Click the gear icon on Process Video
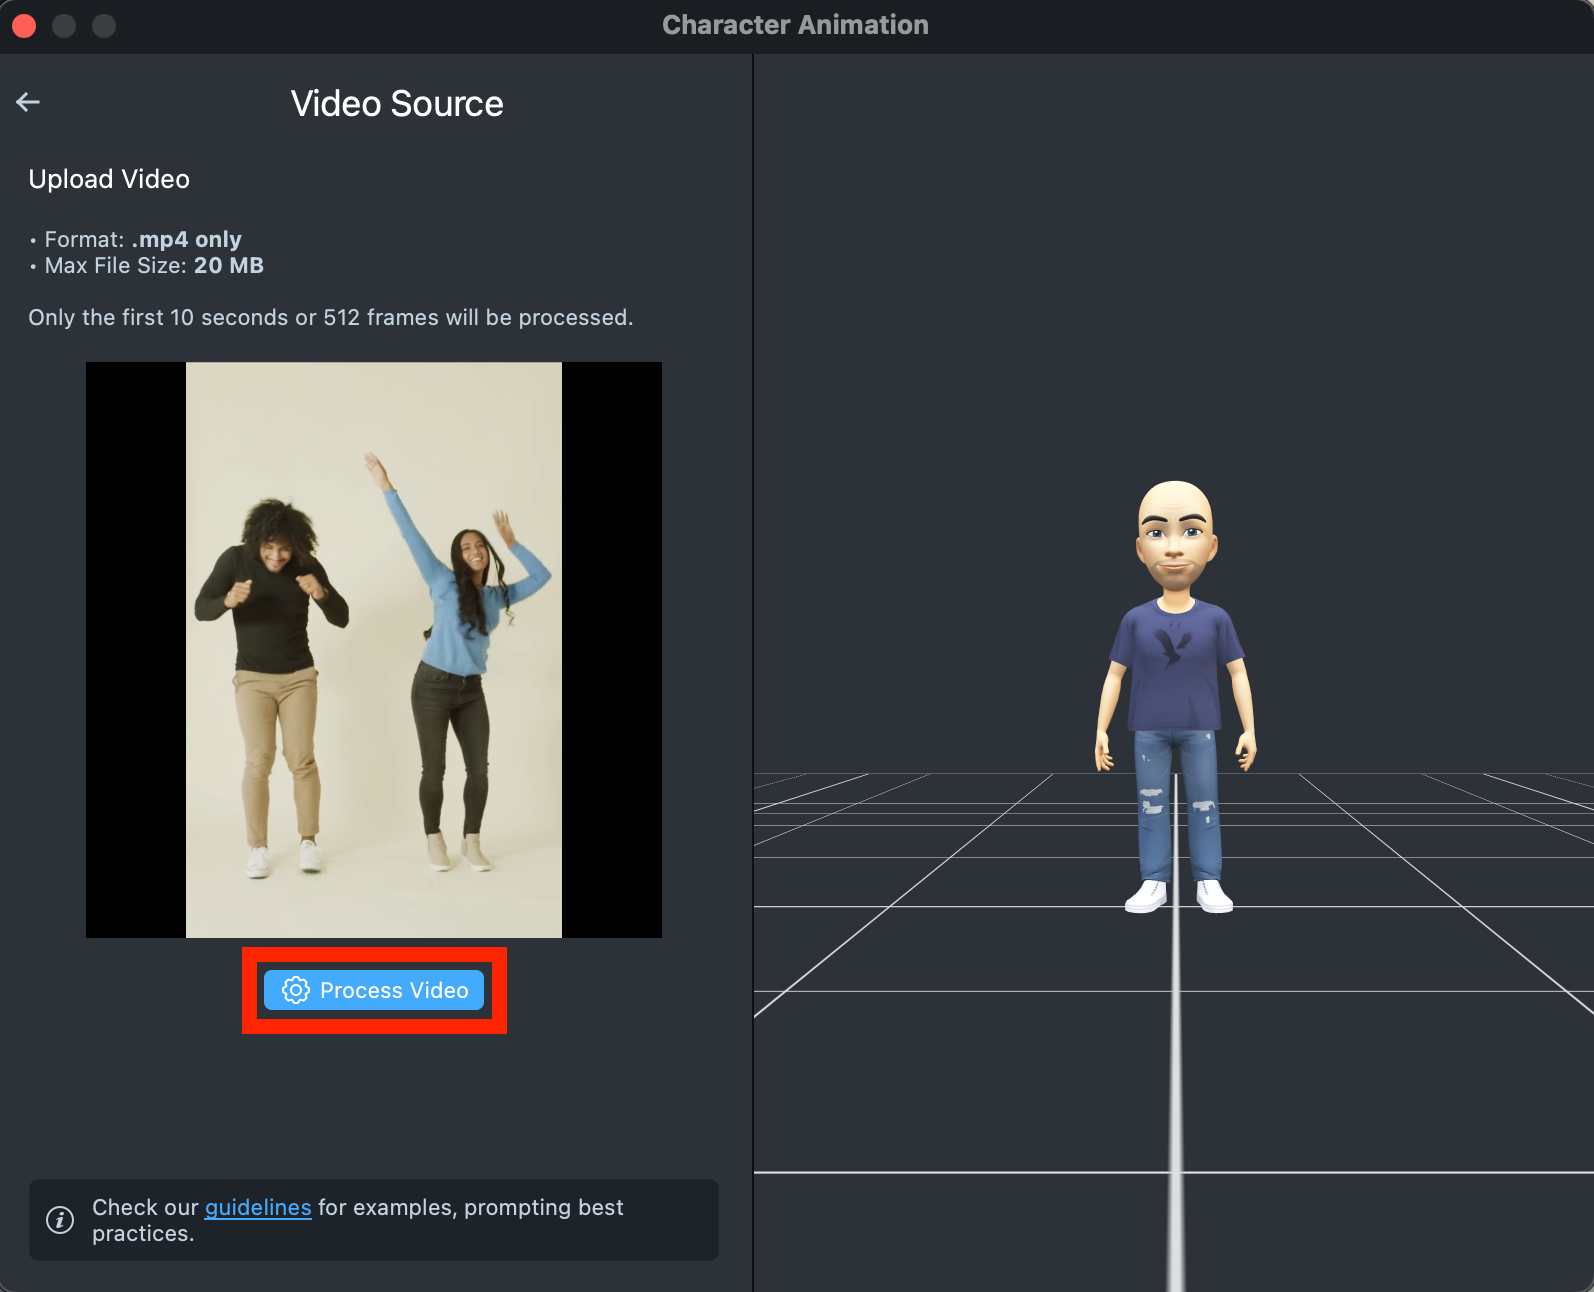Screen dimensions: 1594x1292 [x=295, y=990]
